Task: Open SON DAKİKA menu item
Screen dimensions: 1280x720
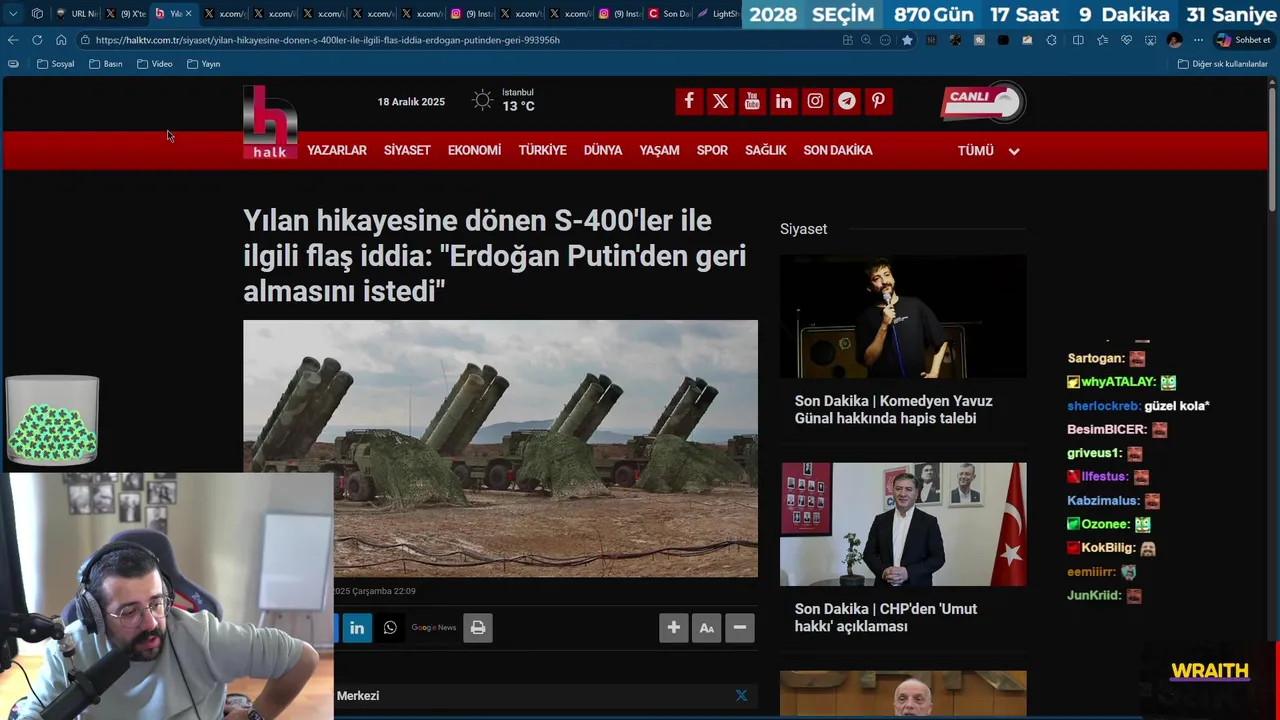Action: pos(838,150)
